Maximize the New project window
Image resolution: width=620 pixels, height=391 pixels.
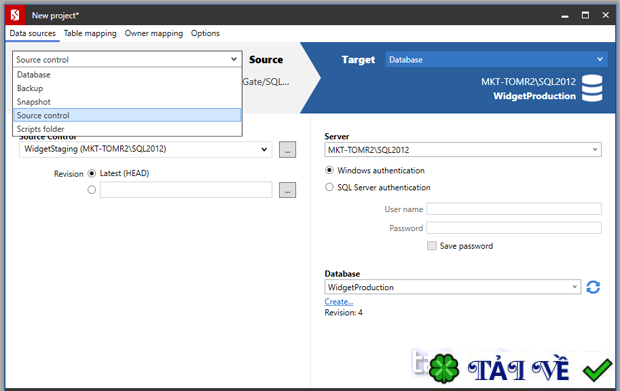[x=585, y=15]
